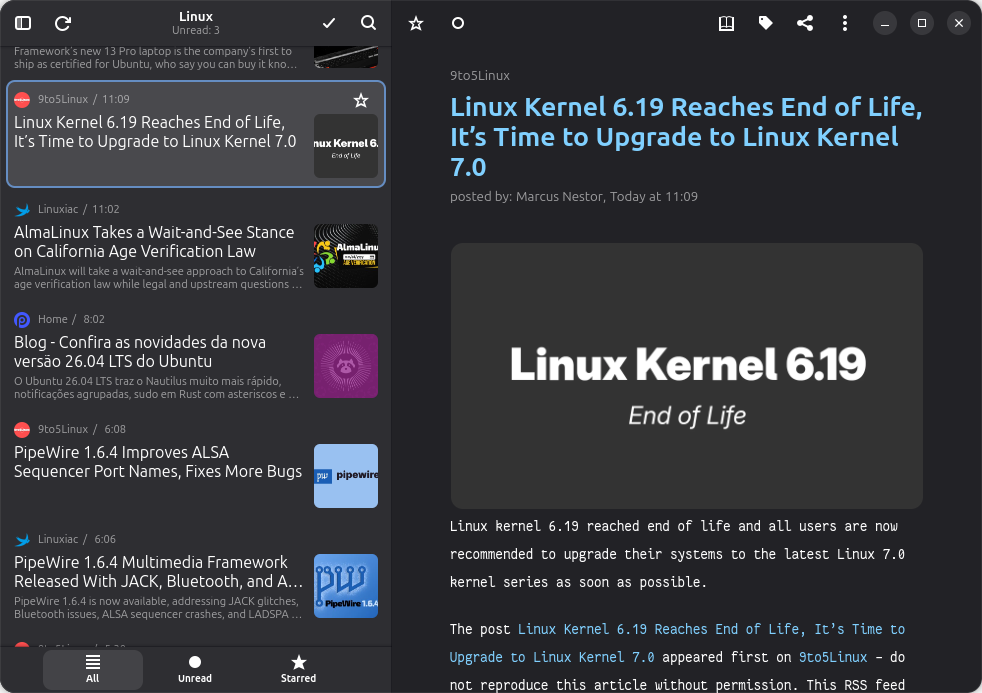Open AlmaLinux Wait-and-See Stance article
The height and width of the screenshot is (693, 982).
pyautogui.click(x=154, y=242)
